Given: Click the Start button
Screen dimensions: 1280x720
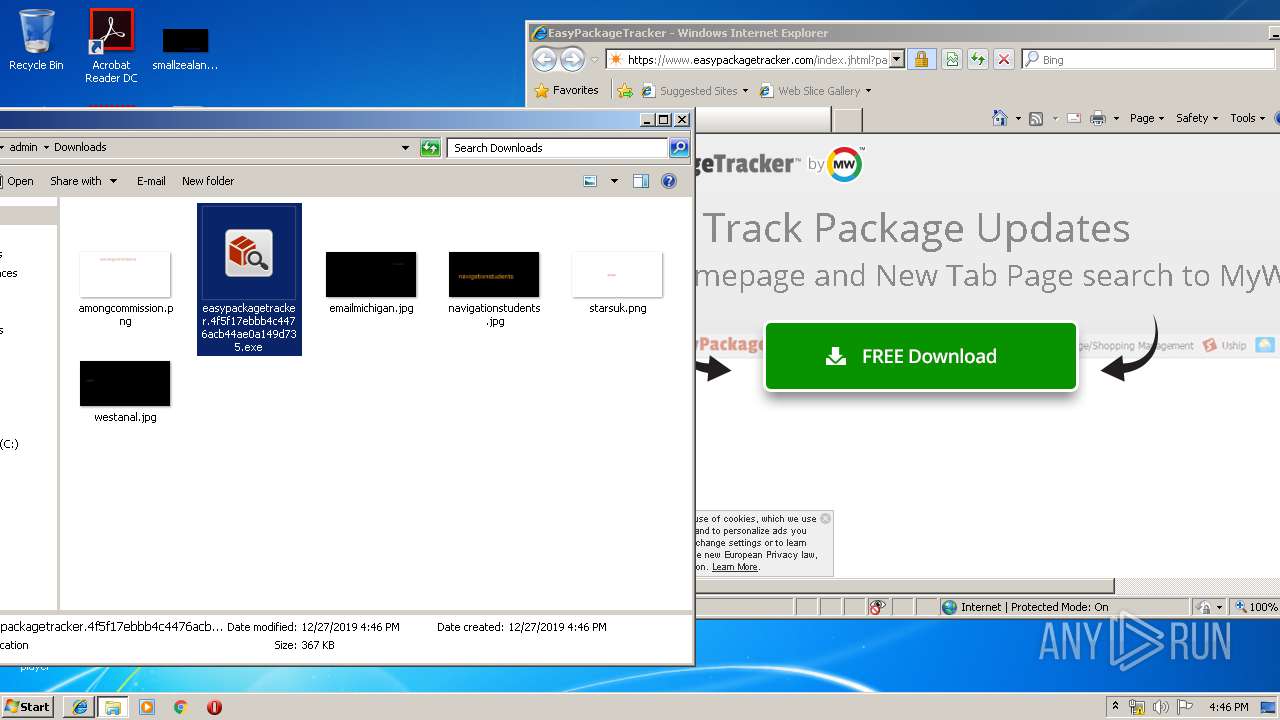Looking at the screenshot, I should pyautogui.click(x=27, y=707).
